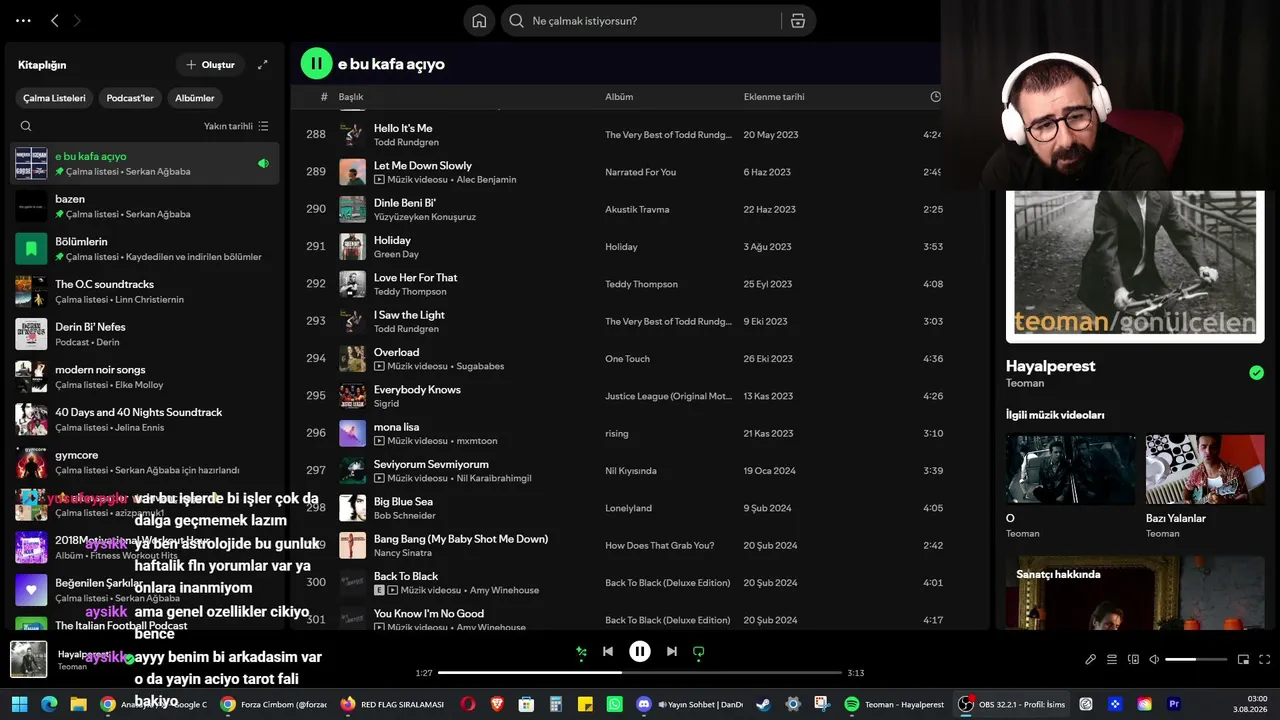Select track 'Dinle Beni Bi''
This screenshot has height=720, width=1280.
coord(405,203)
